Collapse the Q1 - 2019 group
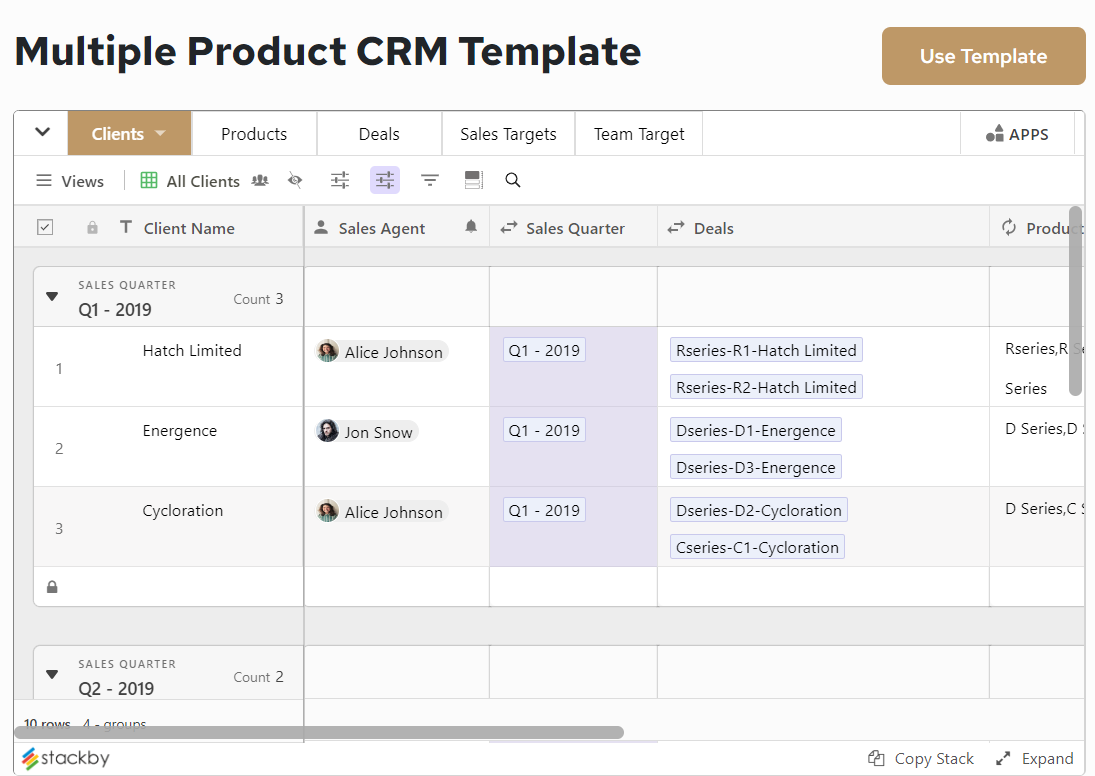 pos(52,296)
